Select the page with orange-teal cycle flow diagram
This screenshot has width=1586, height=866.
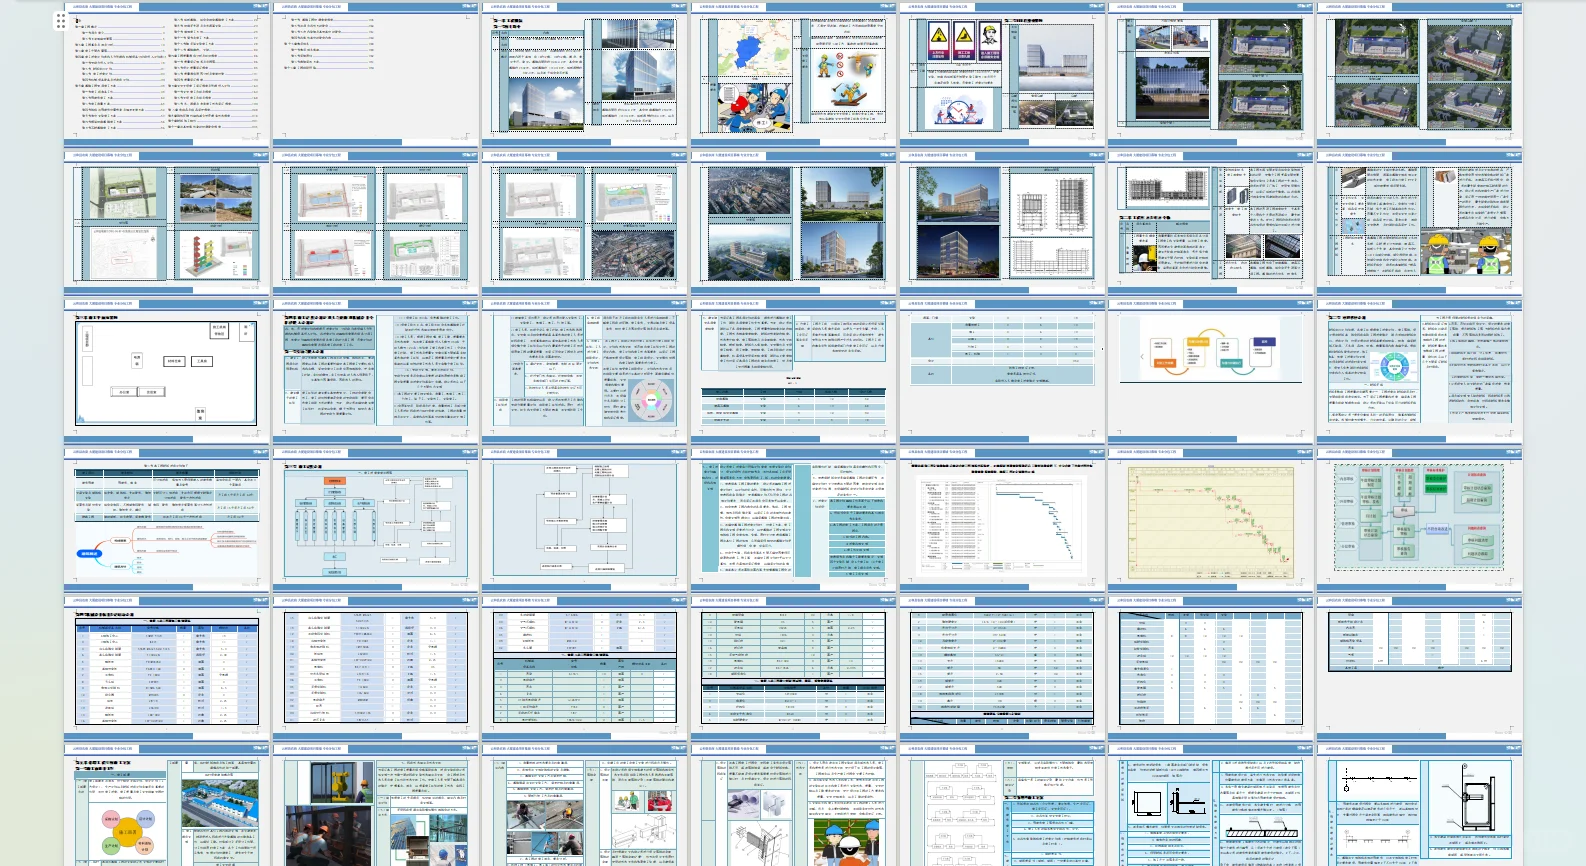pyautogui.click(x=1211, y=370)
